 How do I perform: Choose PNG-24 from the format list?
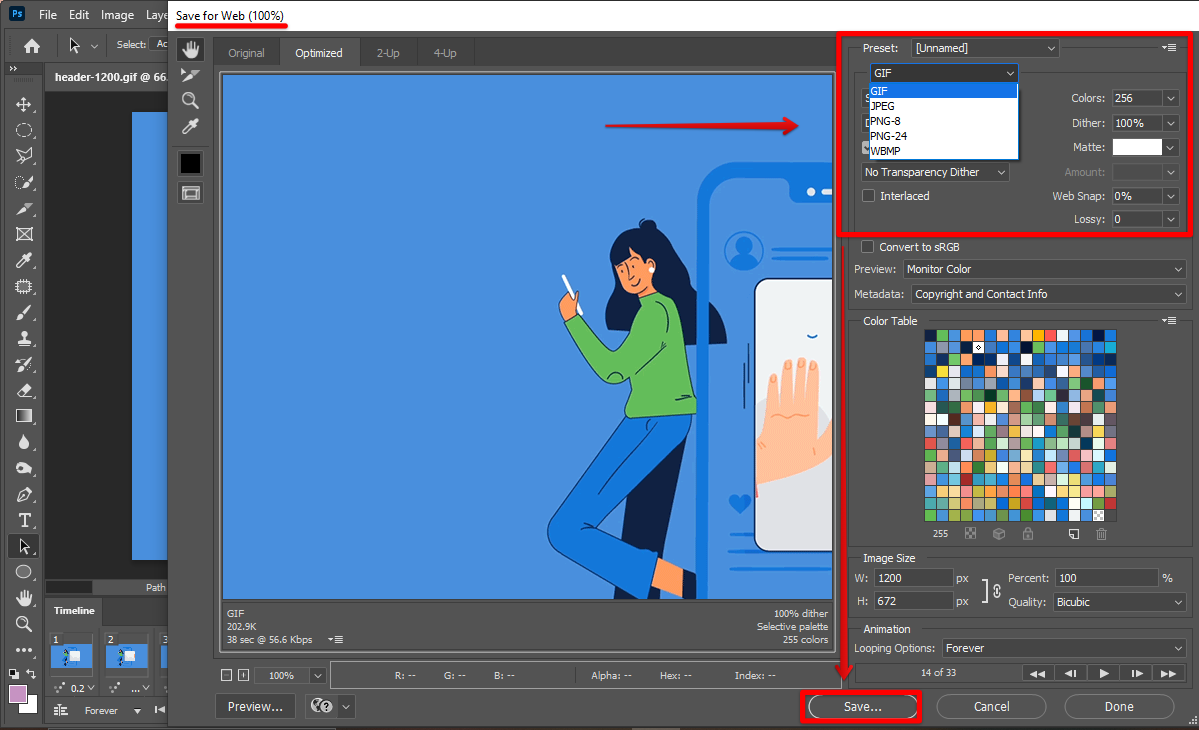pyautogui.click(x=889, y=136)
